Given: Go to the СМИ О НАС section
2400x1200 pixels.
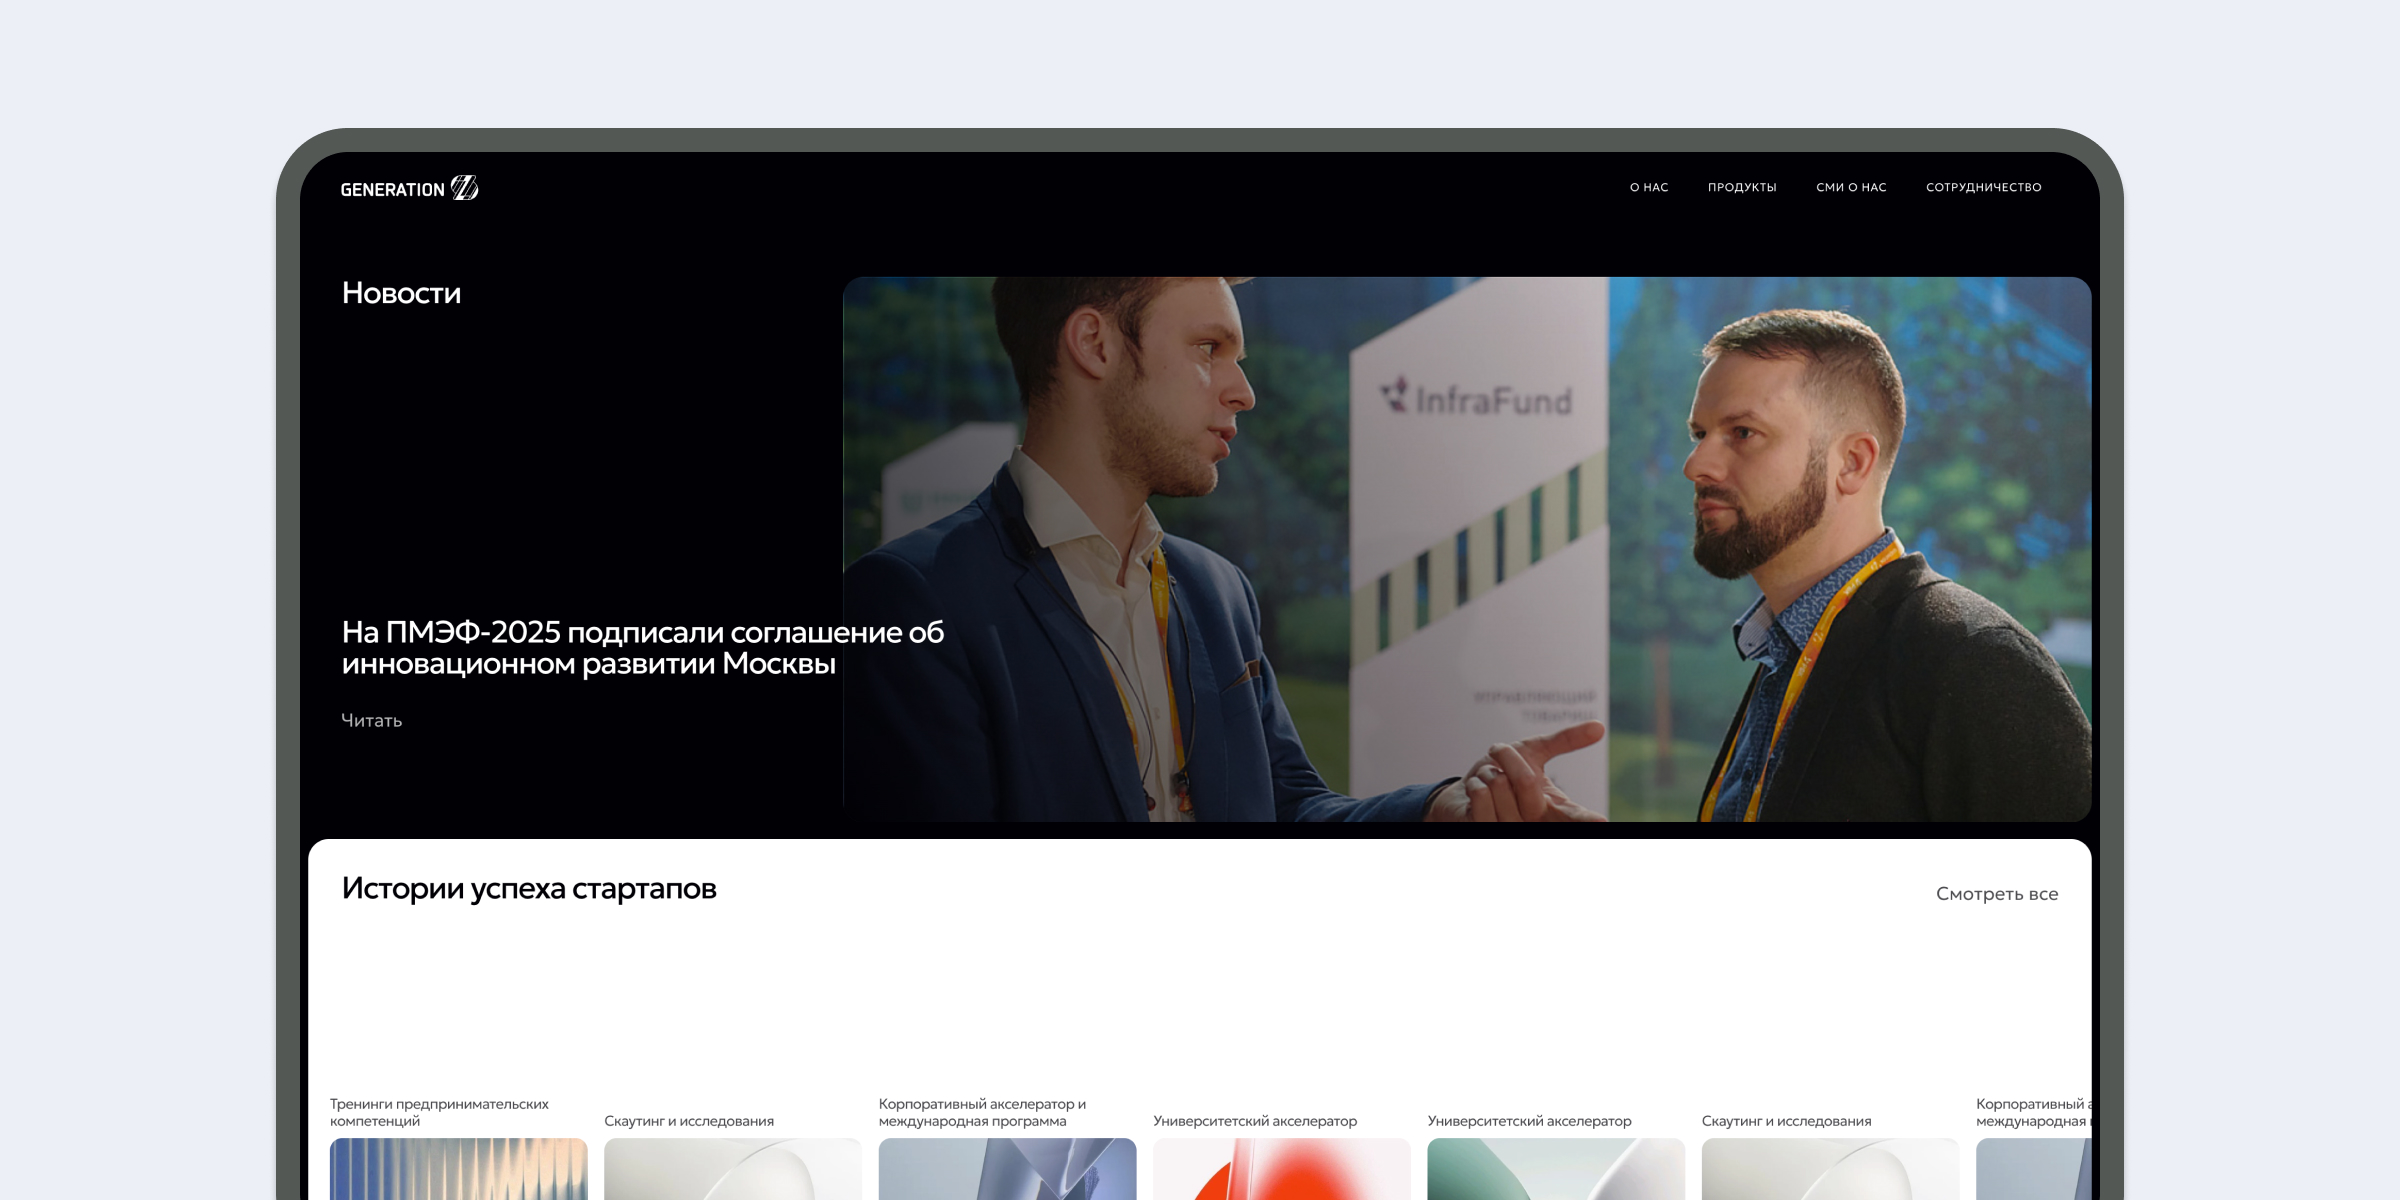Looking at the screenshot, I should click(x=1851, y=188).
